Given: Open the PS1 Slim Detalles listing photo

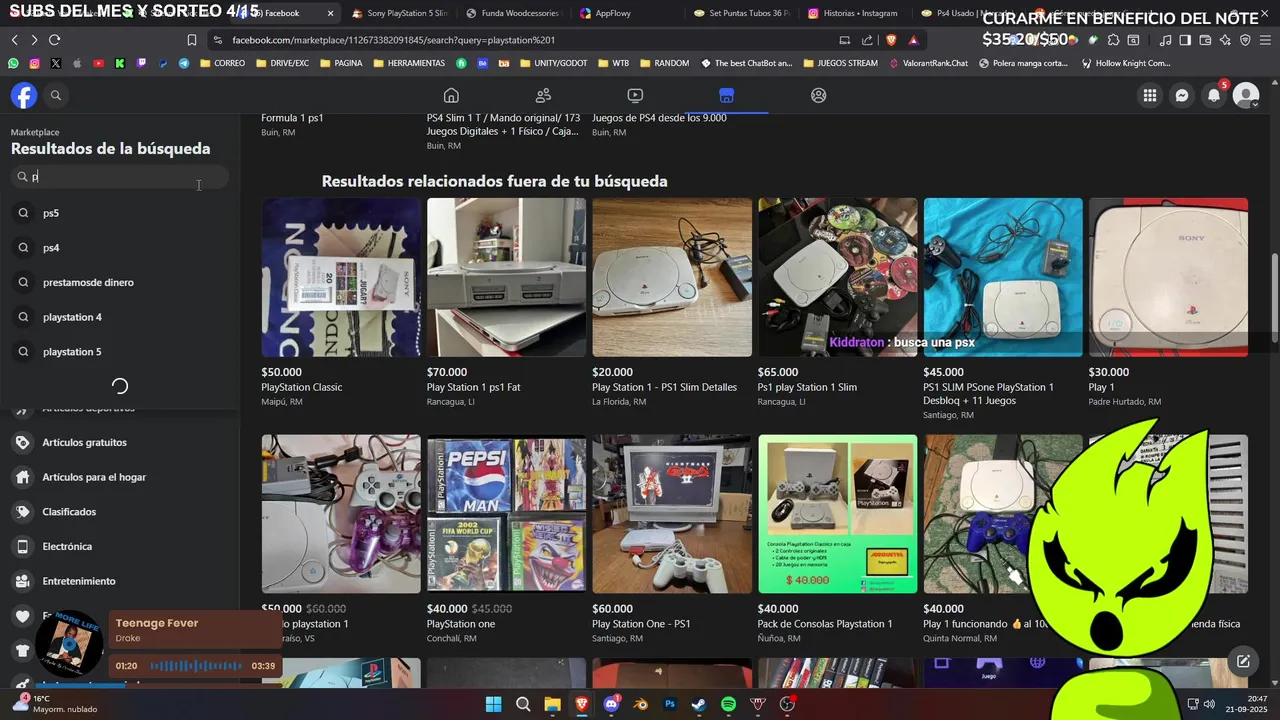Looking at the screenshot, I should pyautogui.click(x=672, y=277).
